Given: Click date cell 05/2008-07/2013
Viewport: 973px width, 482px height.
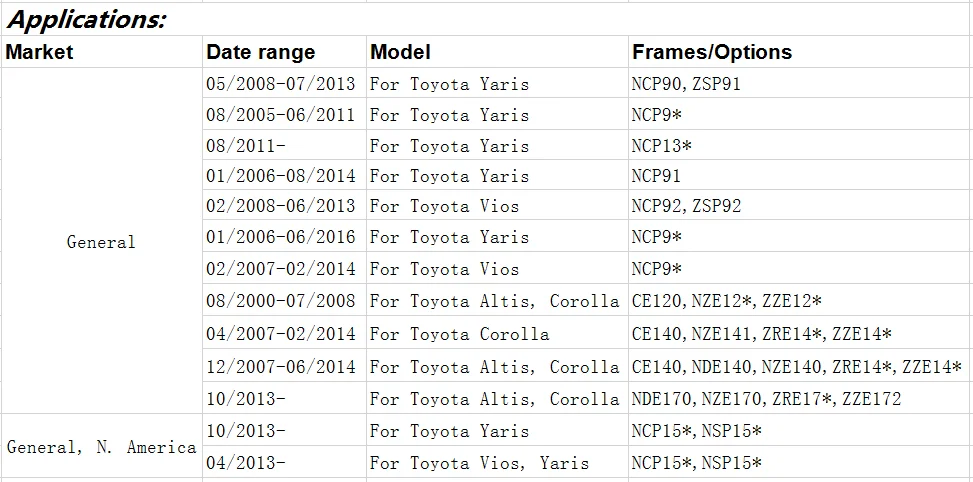Looking at the screenshot, I should [x=284, y=84].
